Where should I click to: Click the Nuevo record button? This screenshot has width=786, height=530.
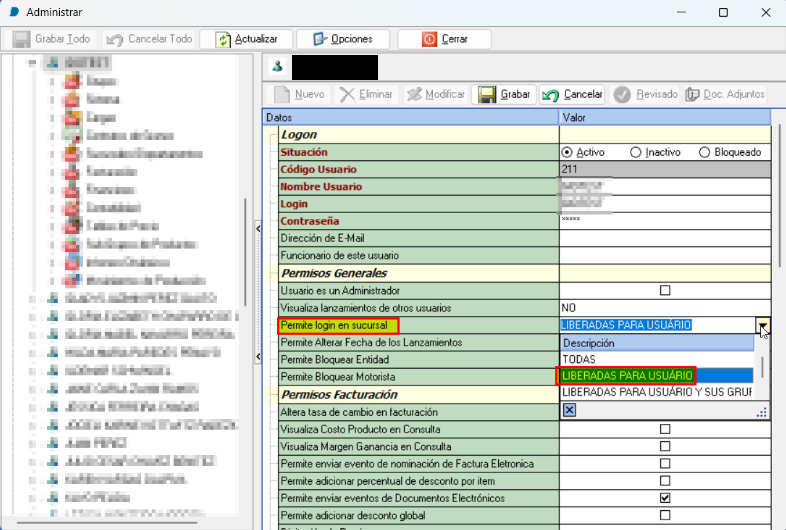click(x=299, y=94)
